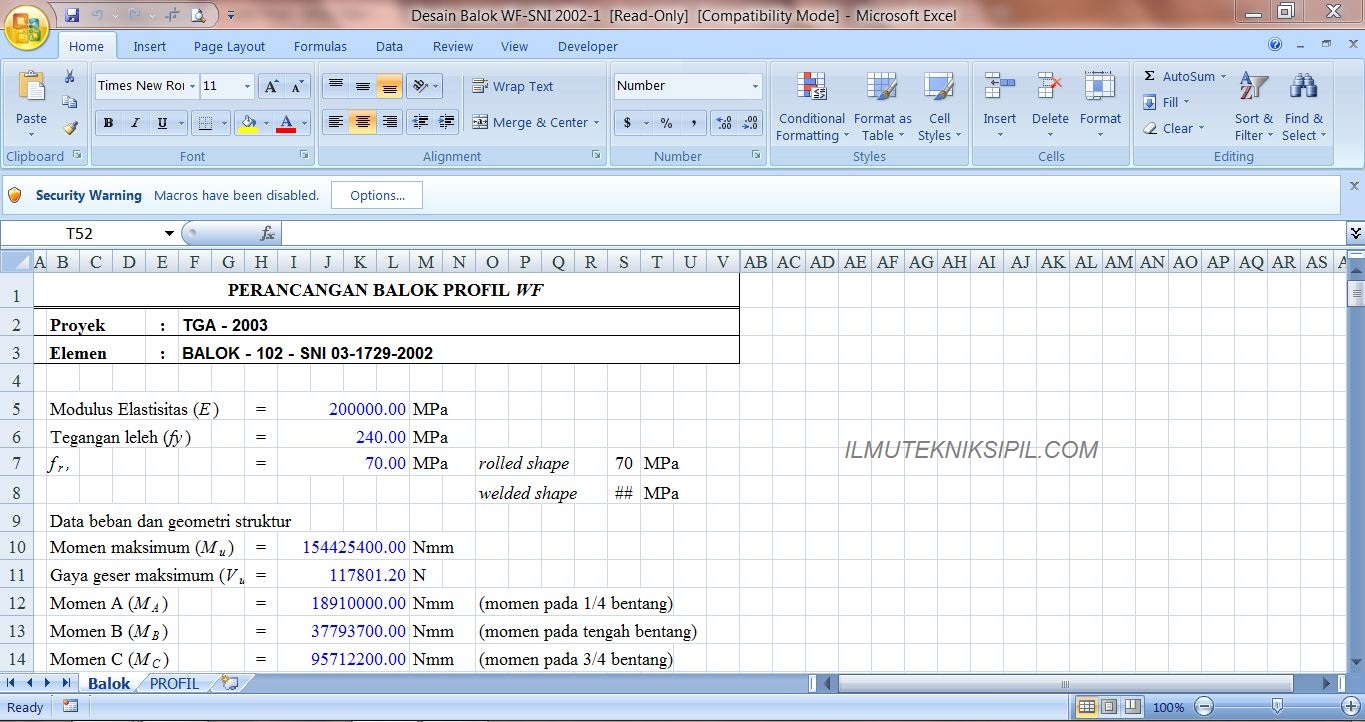Enable Wrap Text
1365x722 pixels.
[512, 86]
